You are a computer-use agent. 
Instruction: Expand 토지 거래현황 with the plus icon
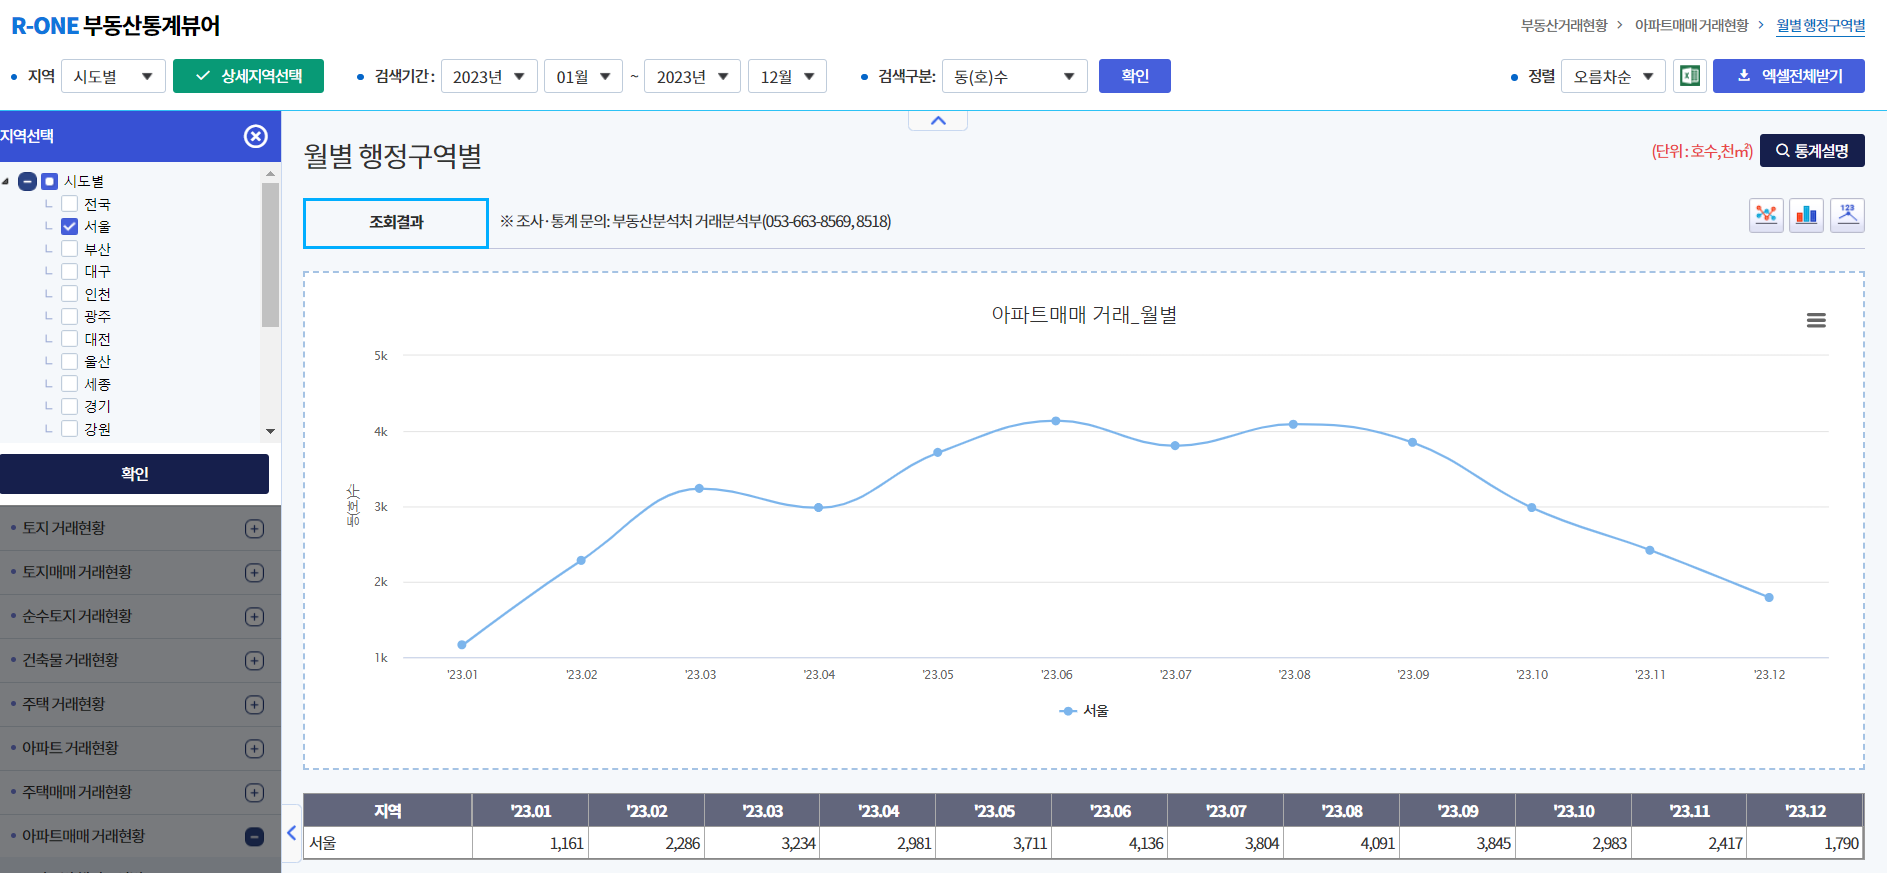click(255, 529)
